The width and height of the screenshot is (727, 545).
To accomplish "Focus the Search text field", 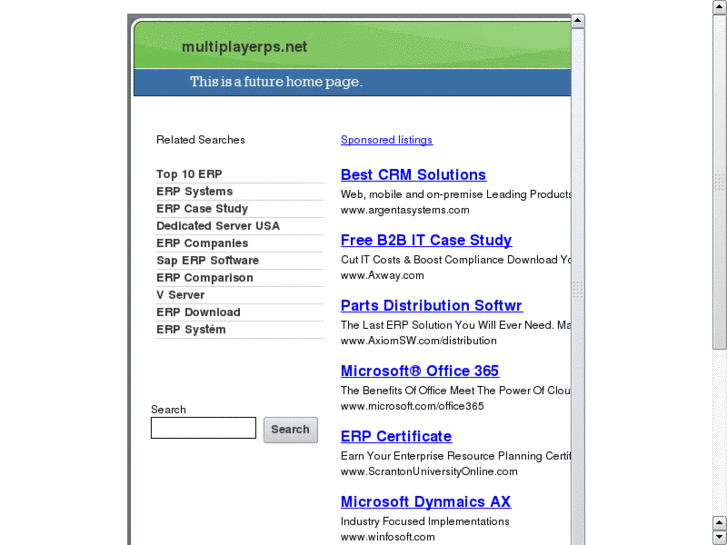I will click(203, 428).
